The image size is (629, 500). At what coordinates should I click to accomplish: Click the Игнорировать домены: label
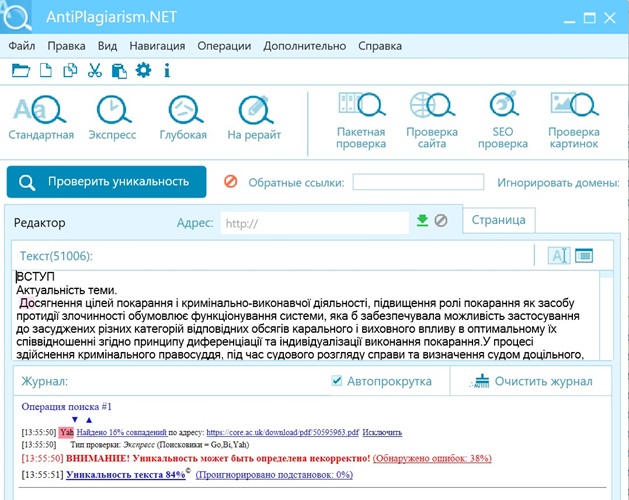tap(558, 183)
